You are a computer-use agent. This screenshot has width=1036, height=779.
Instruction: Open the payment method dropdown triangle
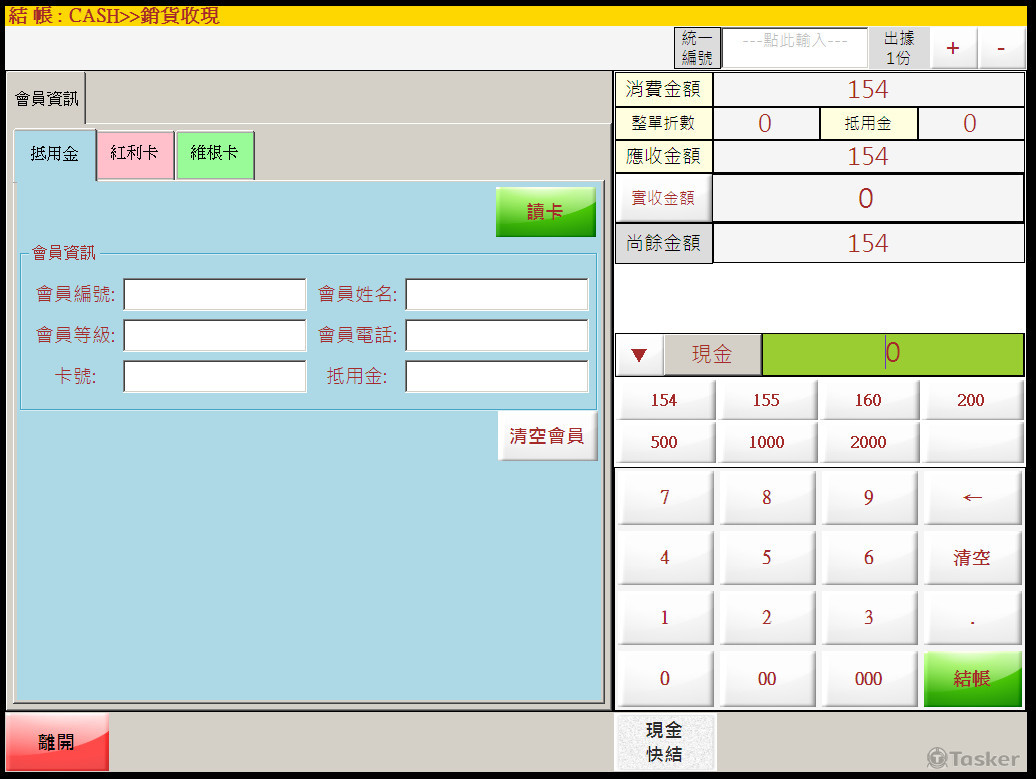640,355
